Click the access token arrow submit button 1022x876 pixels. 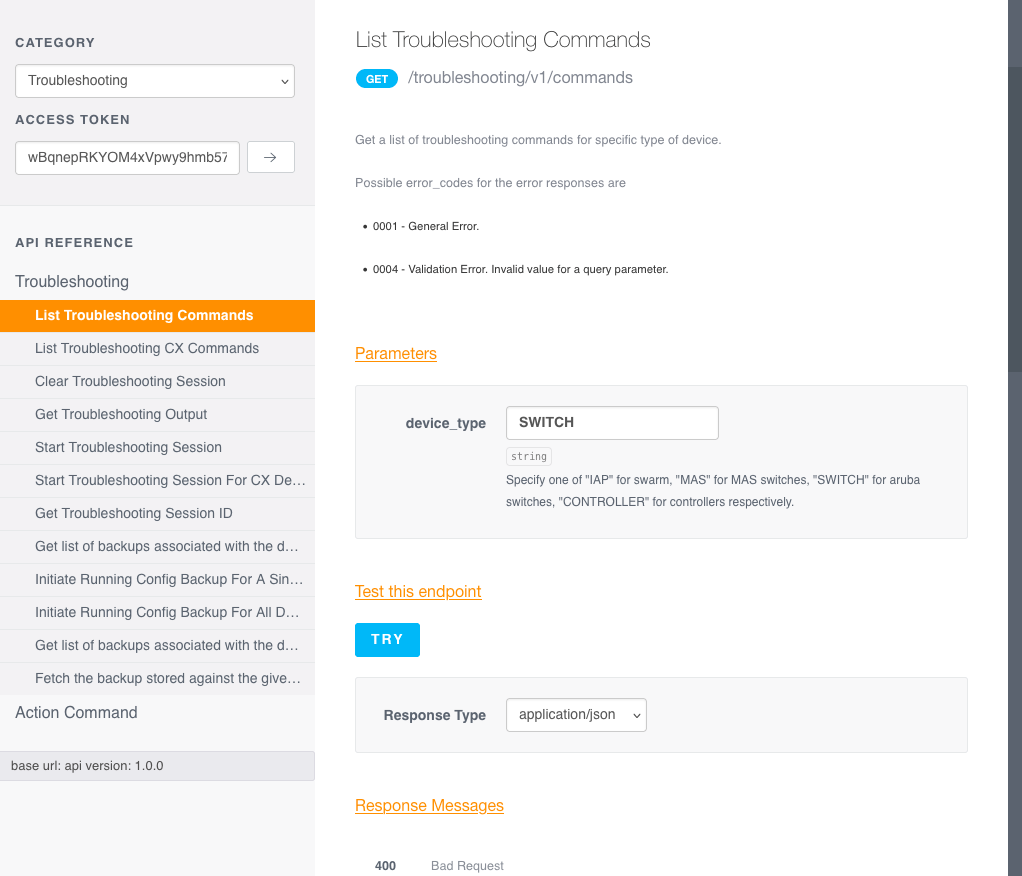tap(270, 157)
